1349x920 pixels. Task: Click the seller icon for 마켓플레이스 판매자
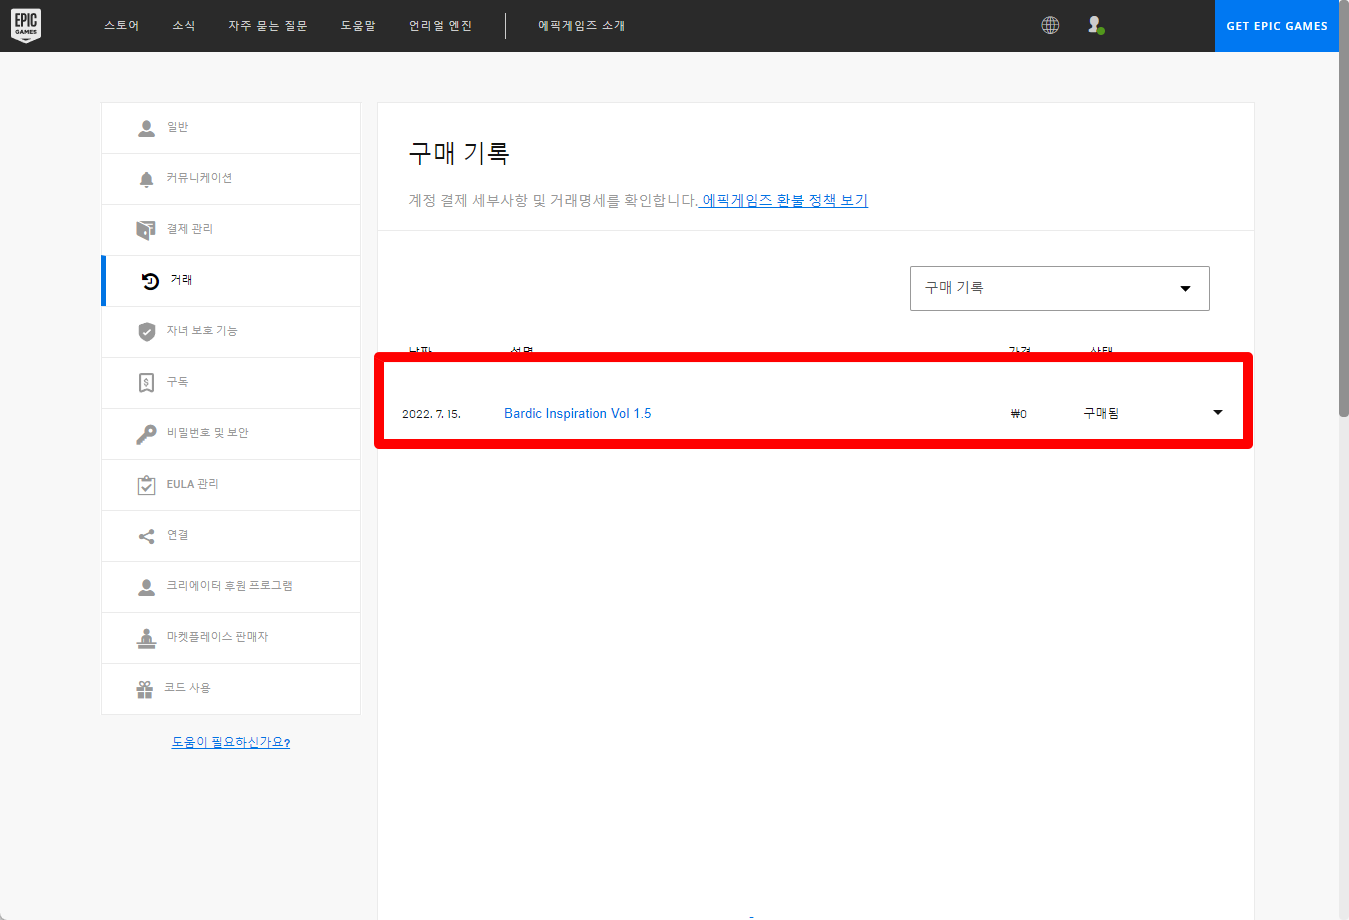tap(146, 638)
